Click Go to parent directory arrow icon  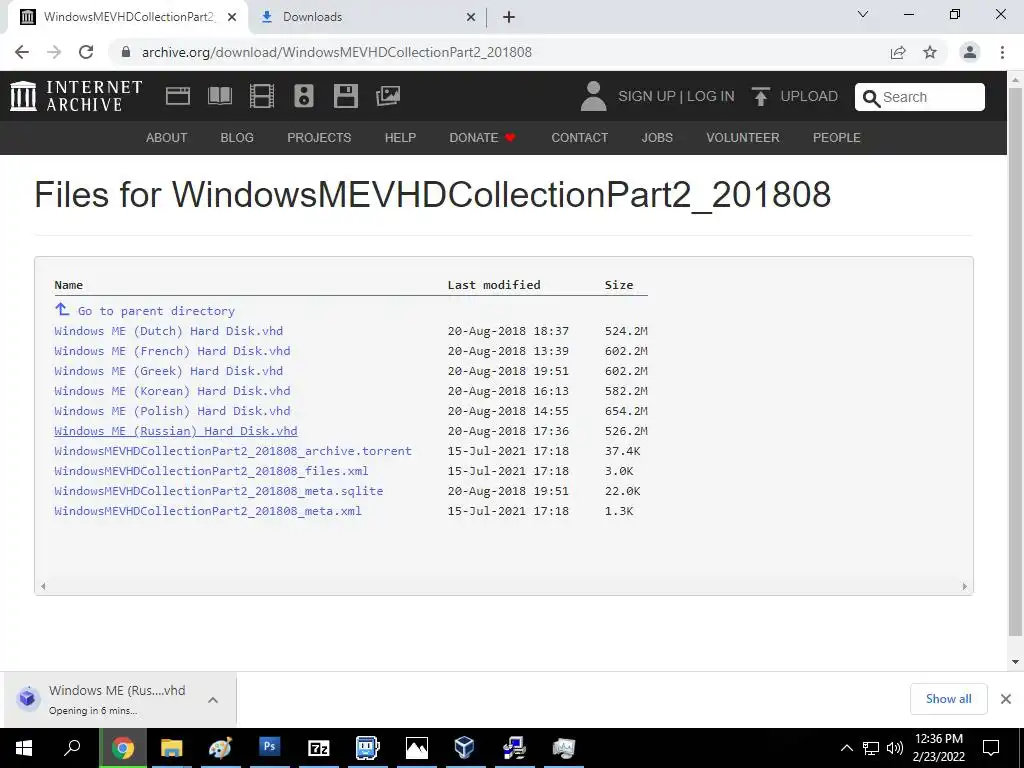pyautogui.click(x=62, y=309)
